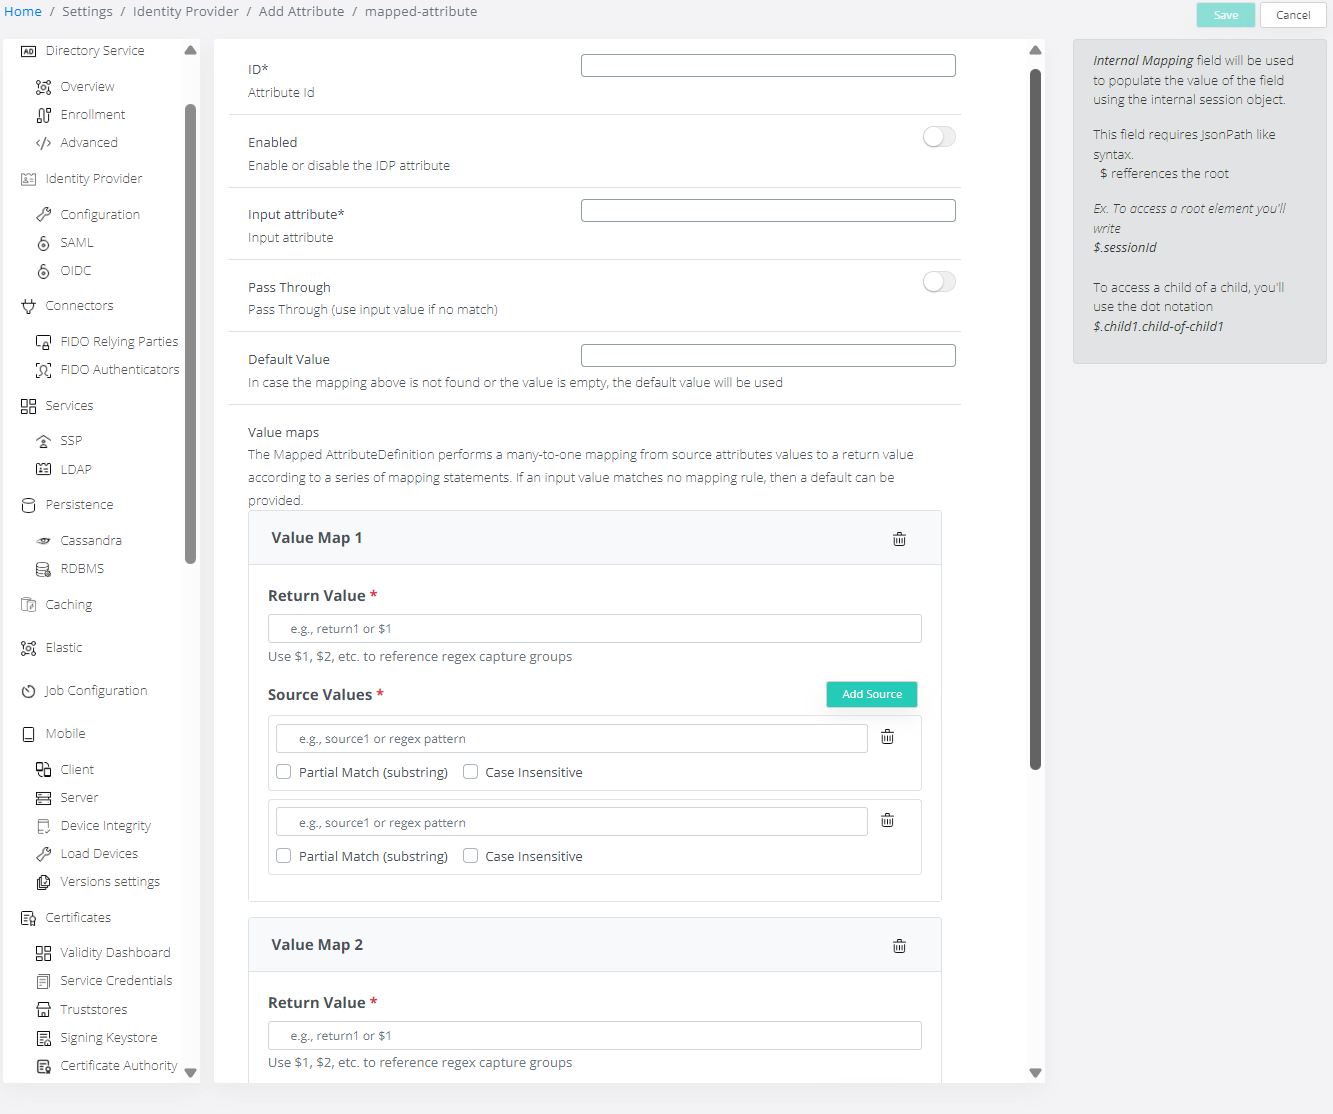Click the Cassandra icon in sidebar
The height and width of the screenshot is (1114, 1333).
[43, 541]
